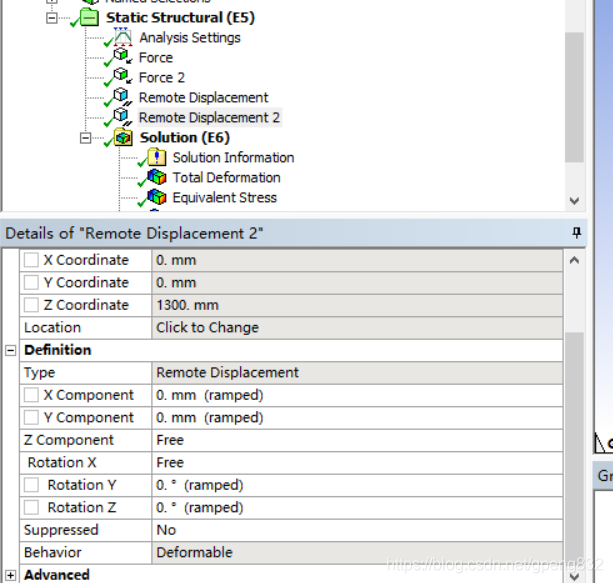Screen dimensions: 613x583
Task: Expand the Advanced section
Action: tap(11, 575)
